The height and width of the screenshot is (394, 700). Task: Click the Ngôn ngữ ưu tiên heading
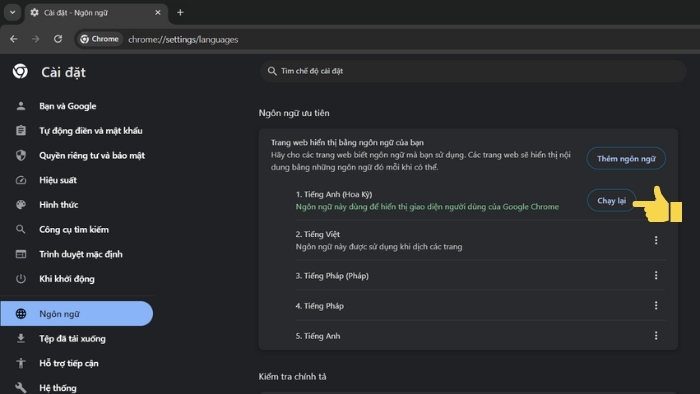[x=294, y=113]
